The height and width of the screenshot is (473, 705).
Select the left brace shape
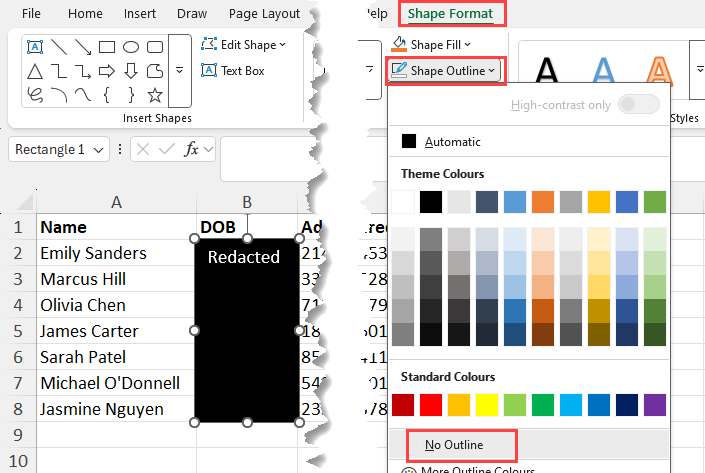point(107,96)
